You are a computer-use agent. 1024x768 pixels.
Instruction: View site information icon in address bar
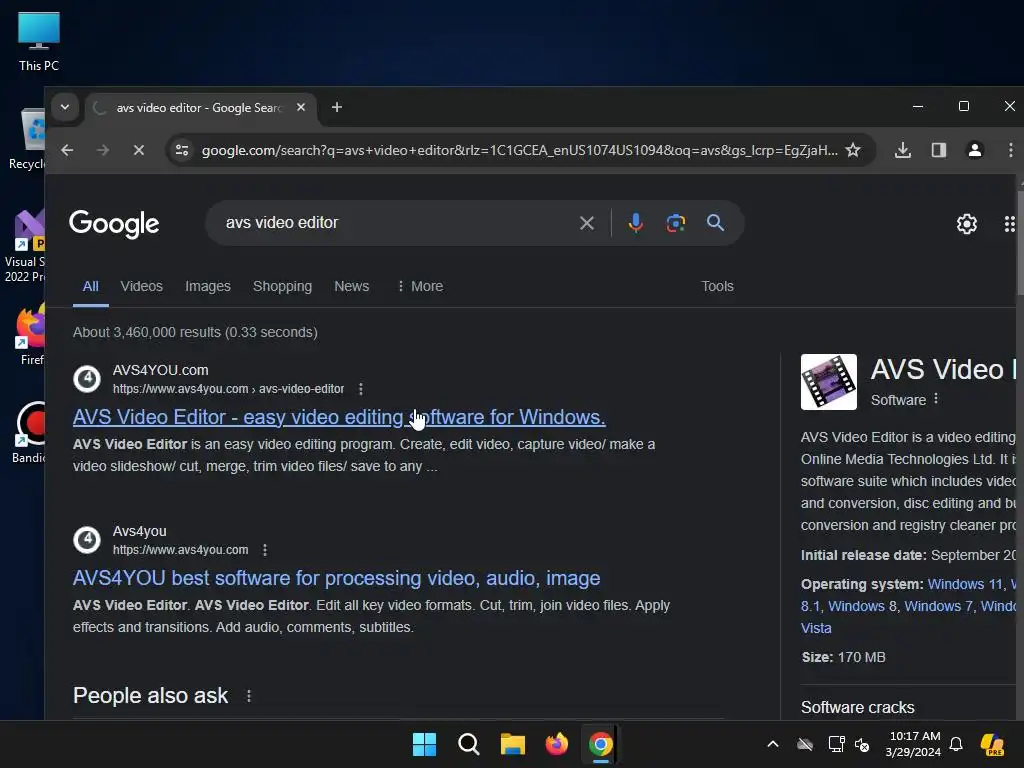coord(182,150)
